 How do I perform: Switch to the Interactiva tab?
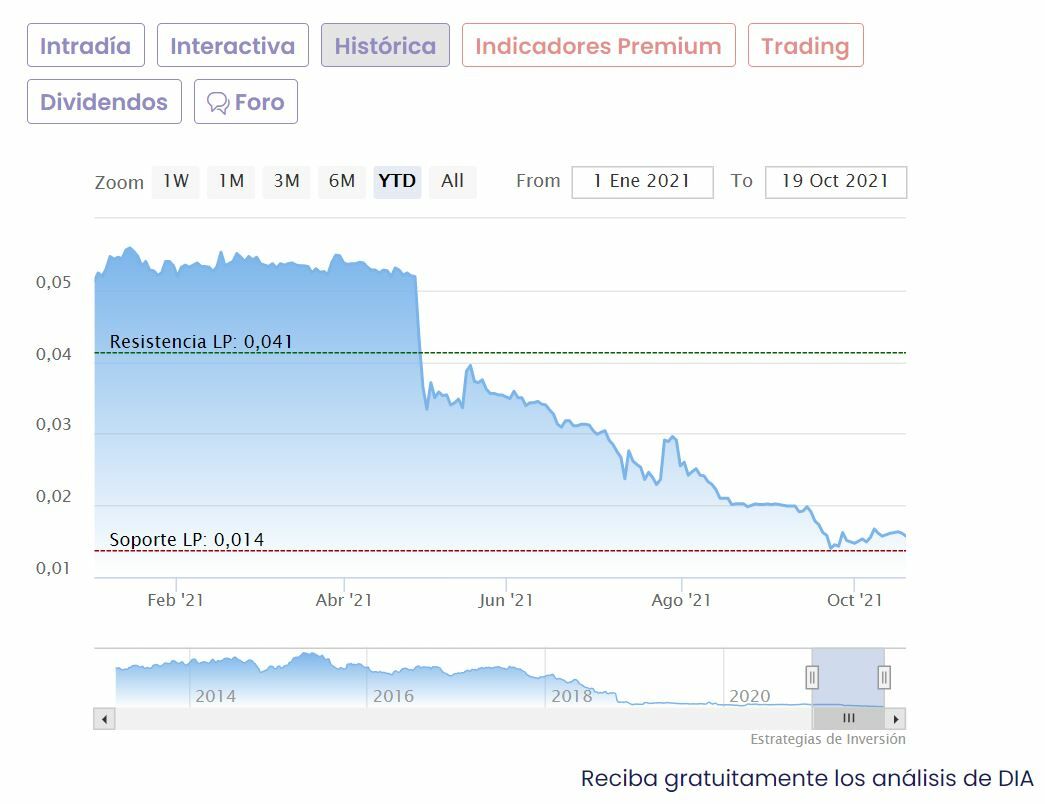coord(232,46)
